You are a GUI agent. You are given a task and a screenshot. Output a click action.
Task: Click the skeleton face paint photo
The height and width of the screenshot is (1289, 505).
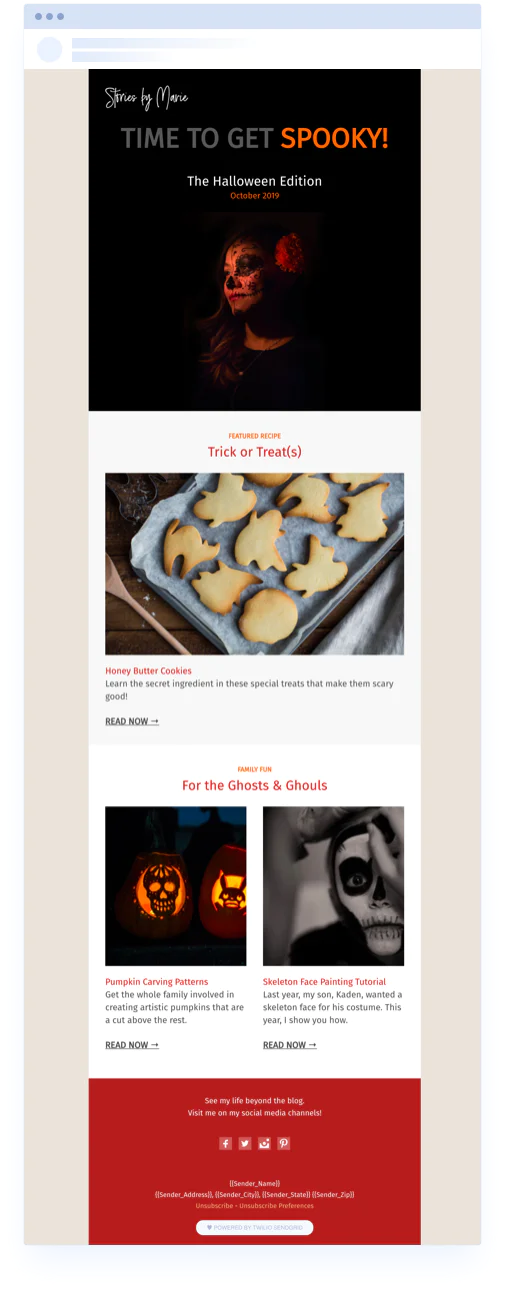point(333,886)
